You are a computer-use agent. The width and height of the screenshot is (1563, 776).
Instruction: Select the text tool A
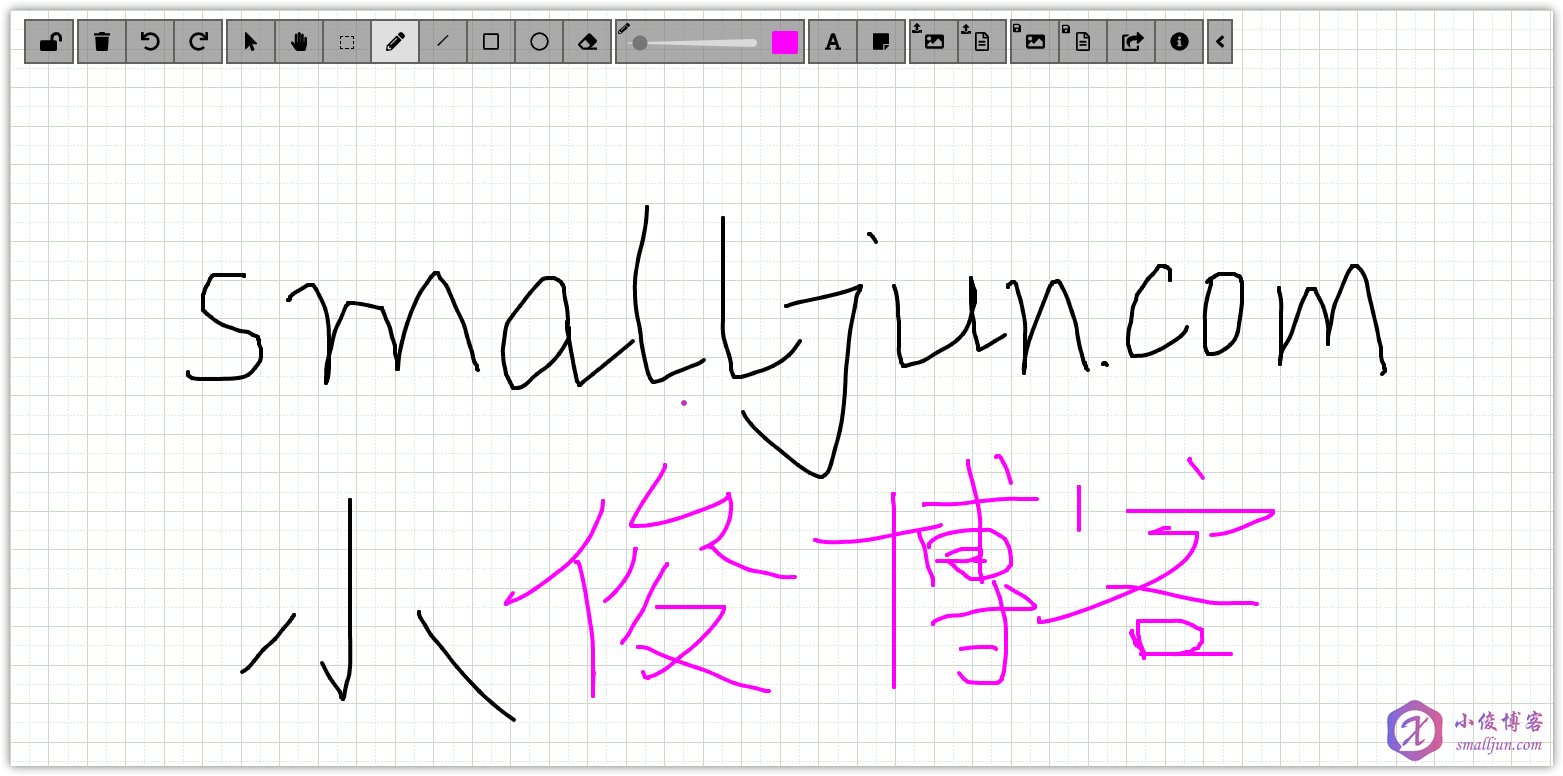(x=833, y=42)
